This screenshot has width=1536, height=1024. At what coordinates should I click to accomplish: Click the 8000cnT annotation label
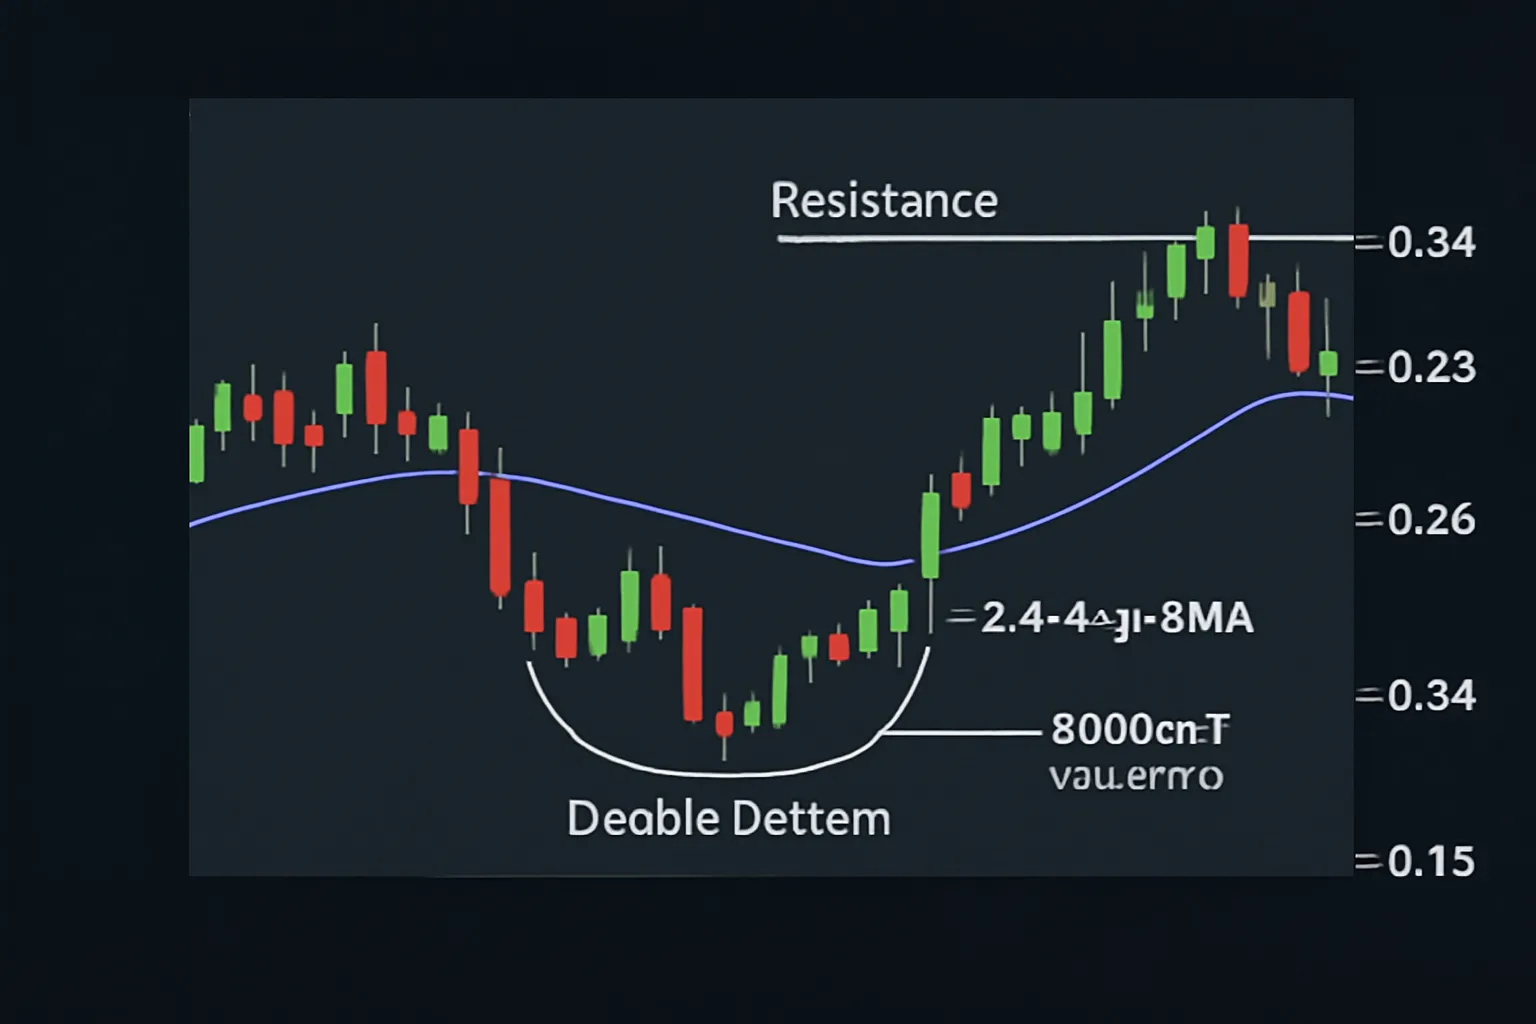[1140, 730]
